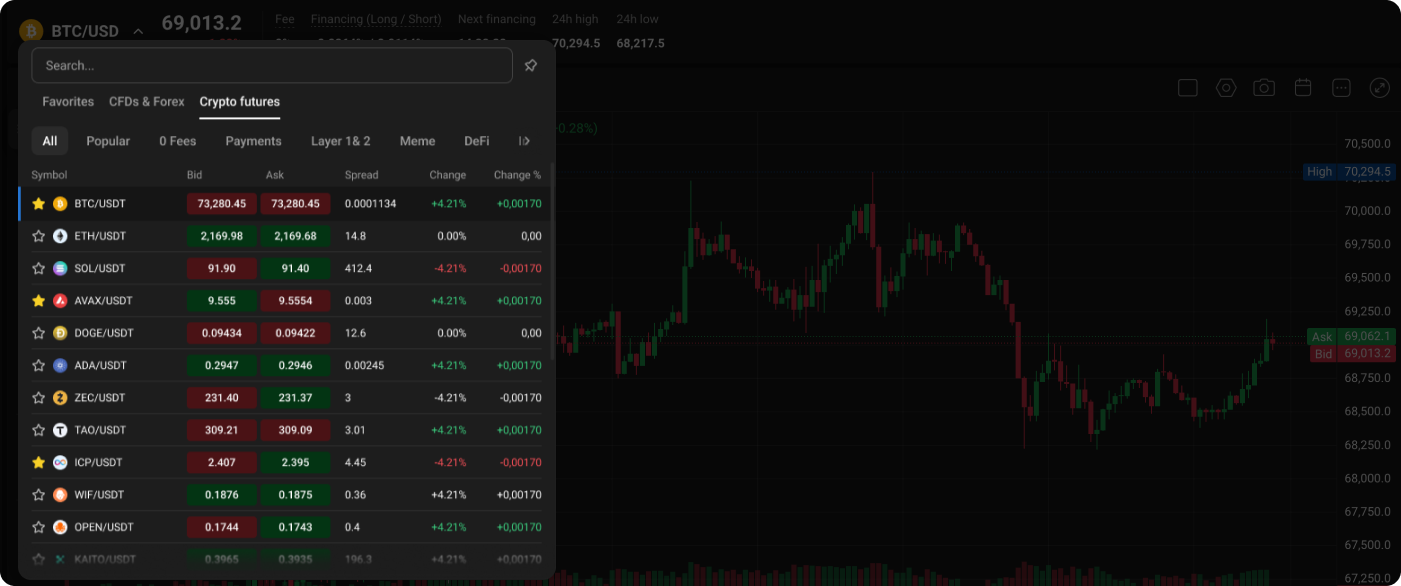Image resolution: width=1401 pixels, height=586 pixels.
Task: Remove AVAX/USDT from favorites star
Action: pos(39,300)
